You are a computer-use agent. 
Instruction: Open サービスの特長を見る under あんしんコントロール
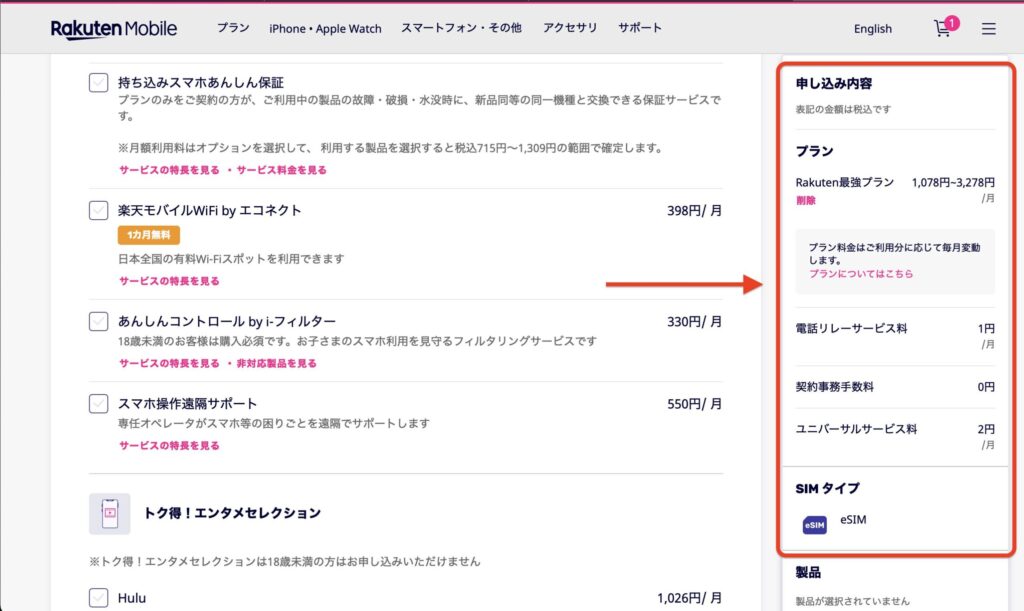pyautogui.click(x=169, y=363)
